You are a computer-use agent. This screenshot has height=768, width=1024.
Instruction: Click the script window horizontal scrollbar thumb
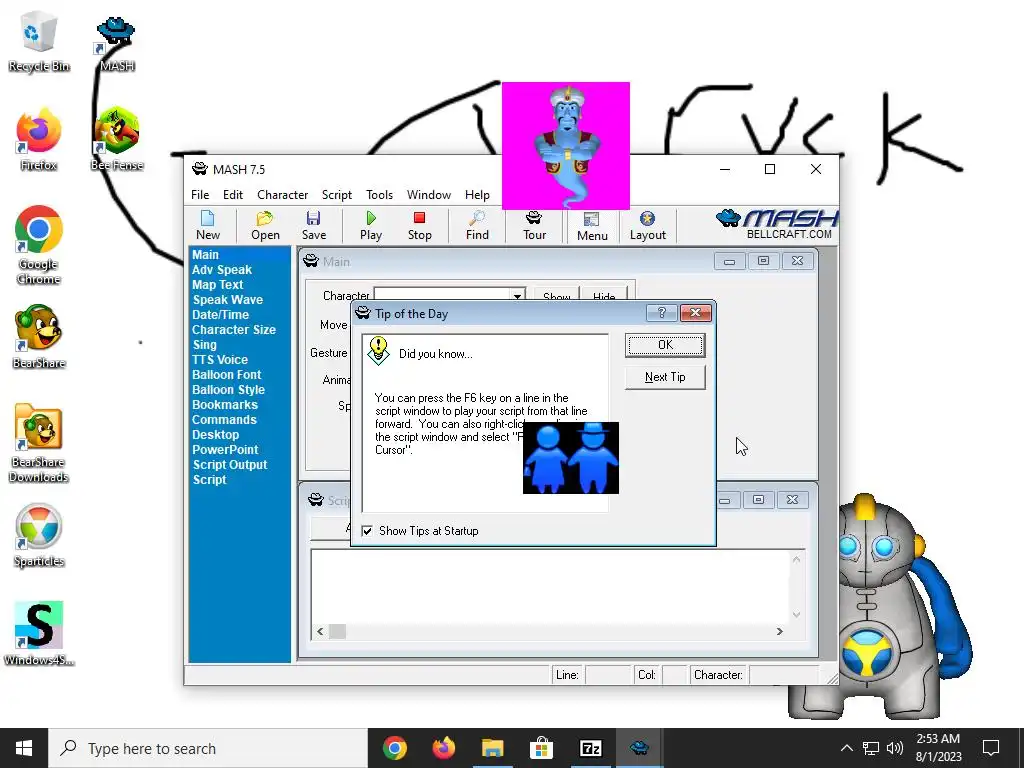pos(337,632)
